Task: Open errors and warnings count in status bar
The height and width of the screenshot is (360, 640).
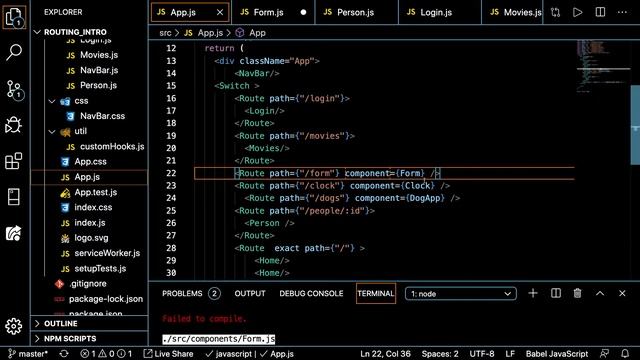Action: click(106, 354)
